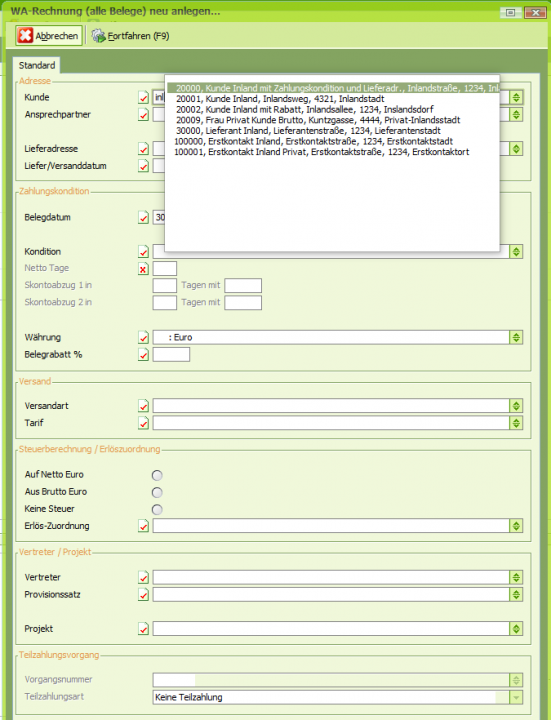Viewport: 551px width, 720px height.
Task: Open the Lieferadresse dropdown arrow
Action: [x=516, y=149]
